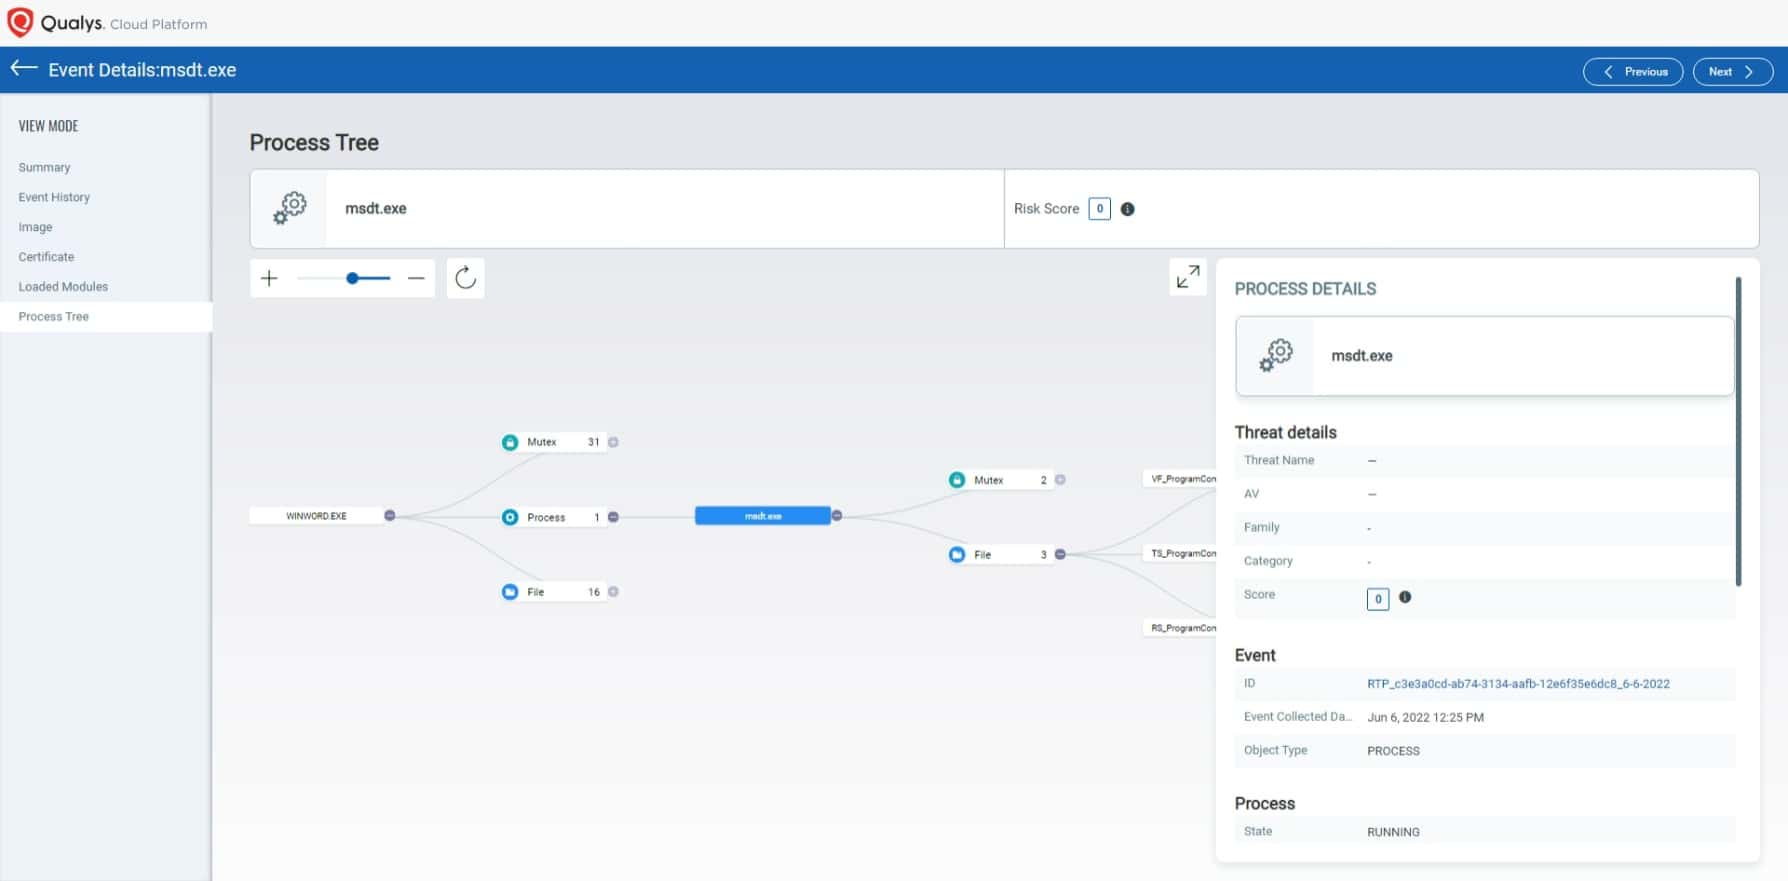Screen dimensions: 1788x881
Task: Expand the File 16 node
Action: (x=613, y=592)
